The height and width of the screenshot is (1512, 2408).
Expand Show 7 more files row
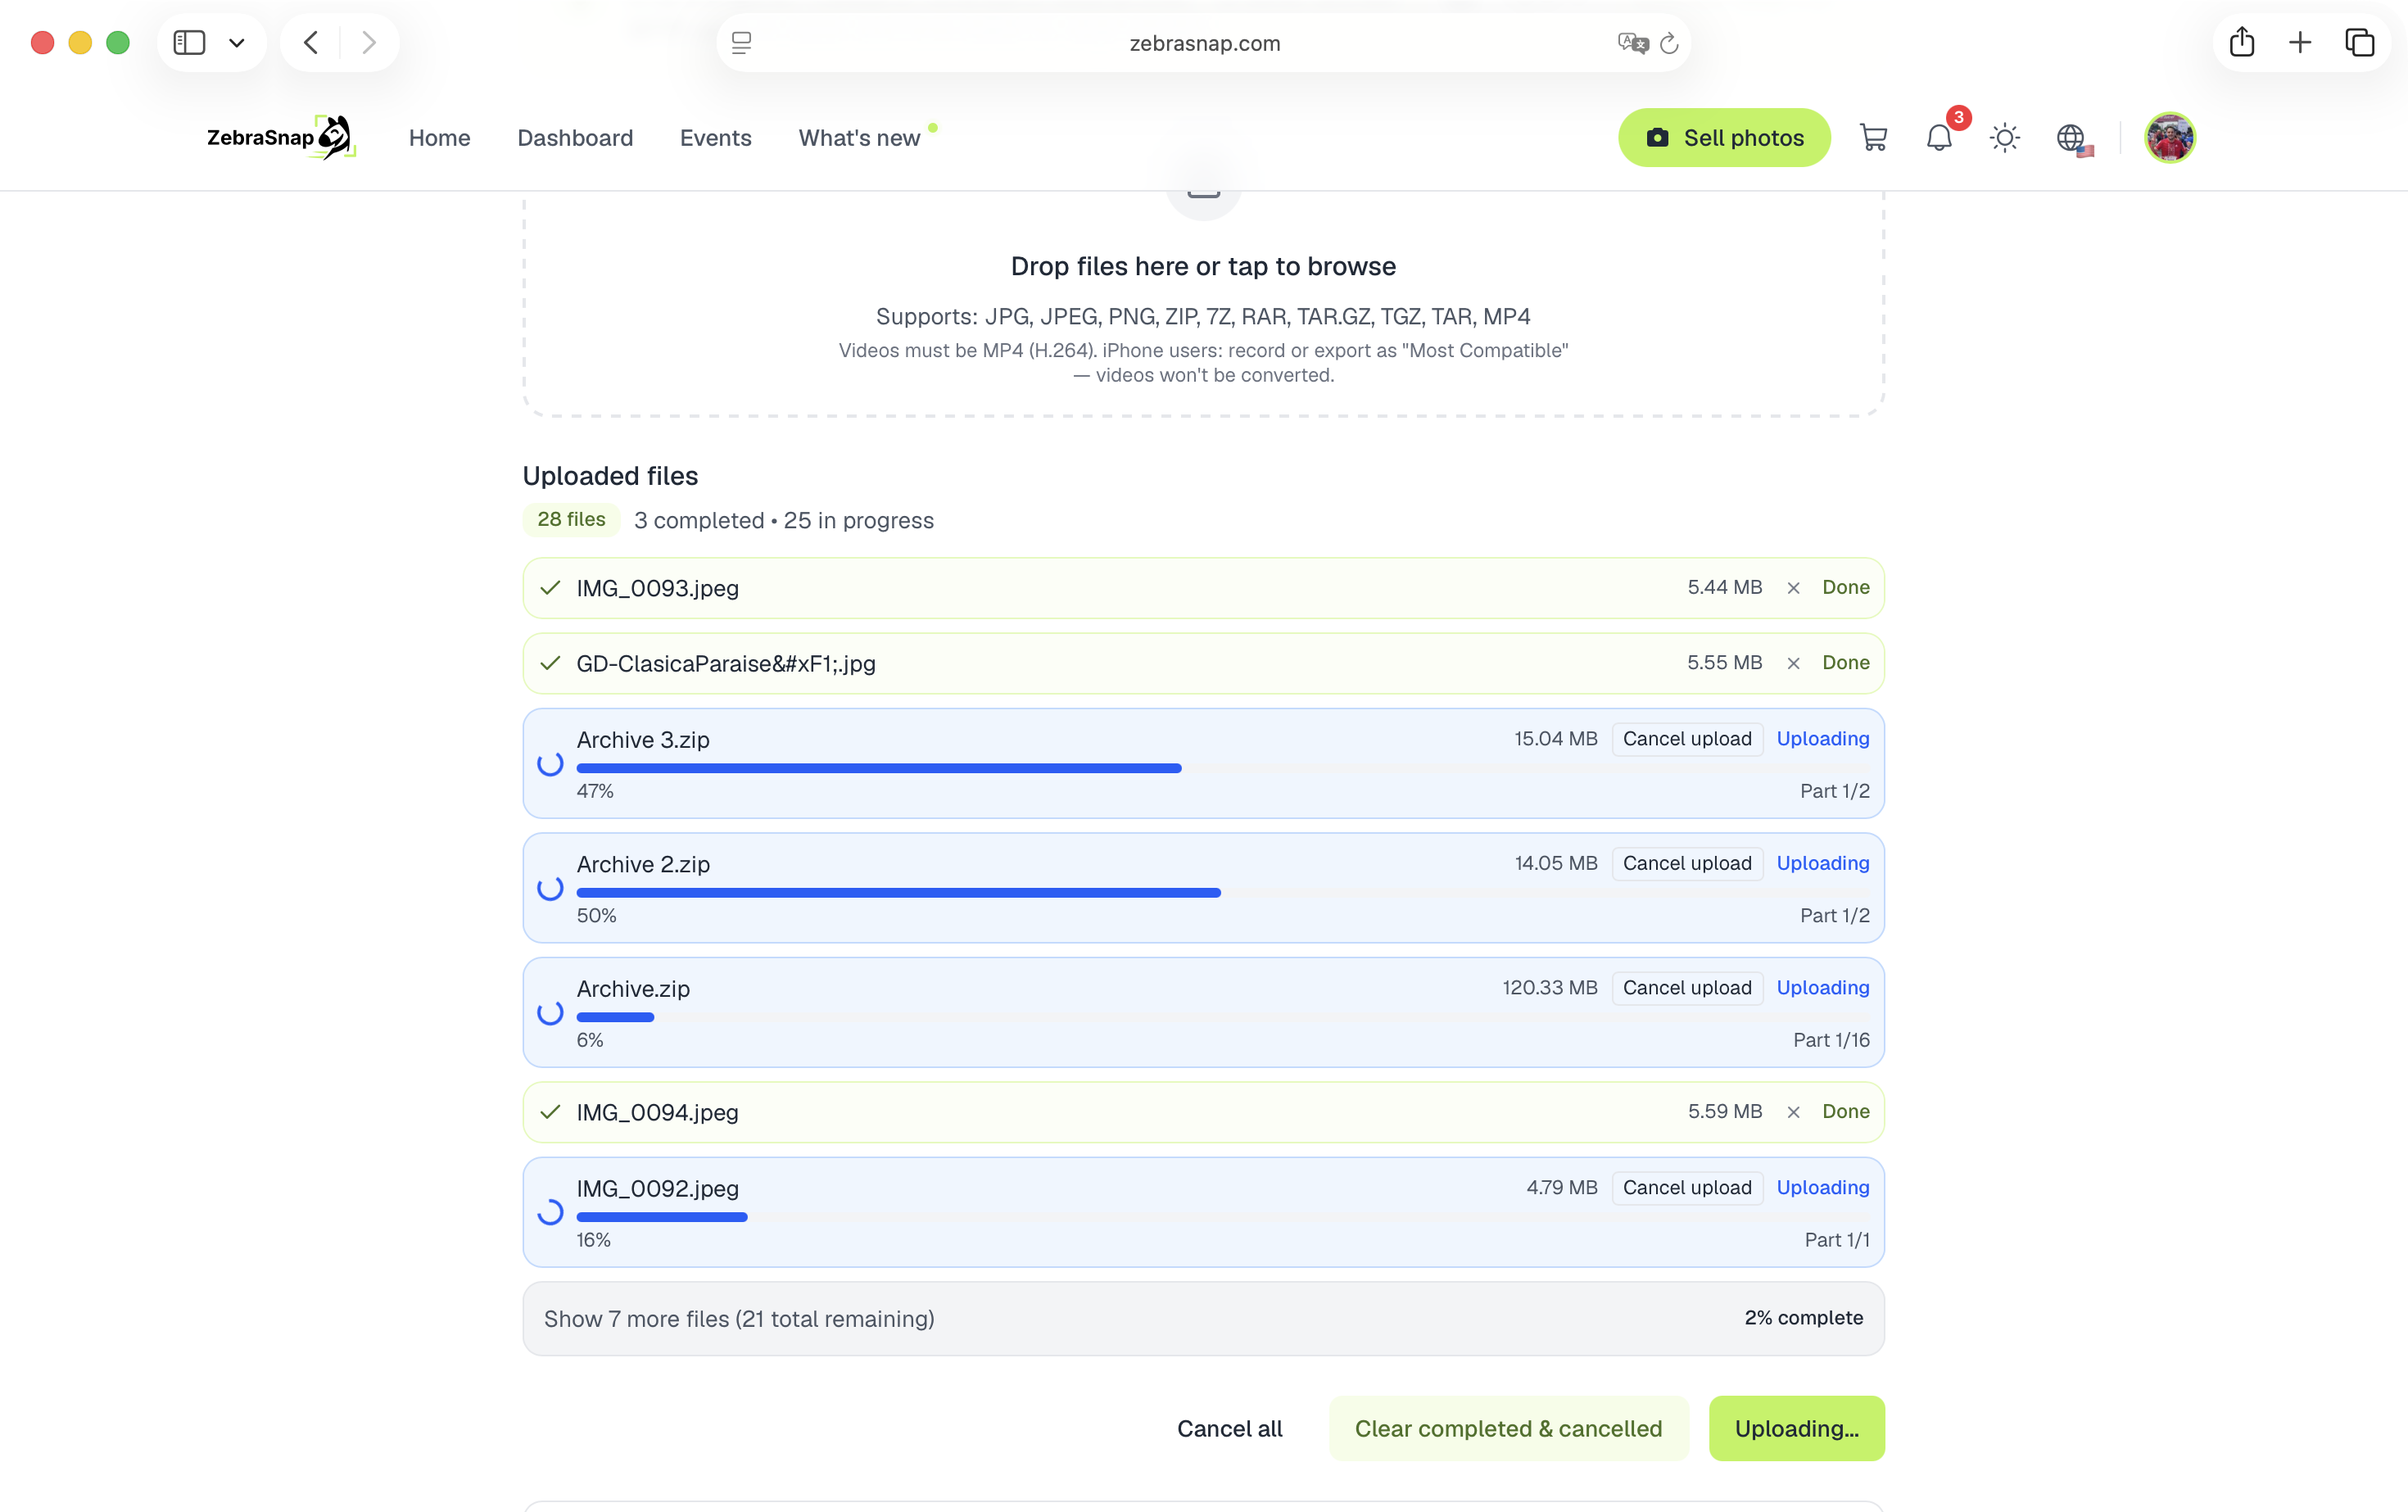click(1203, 1319)
